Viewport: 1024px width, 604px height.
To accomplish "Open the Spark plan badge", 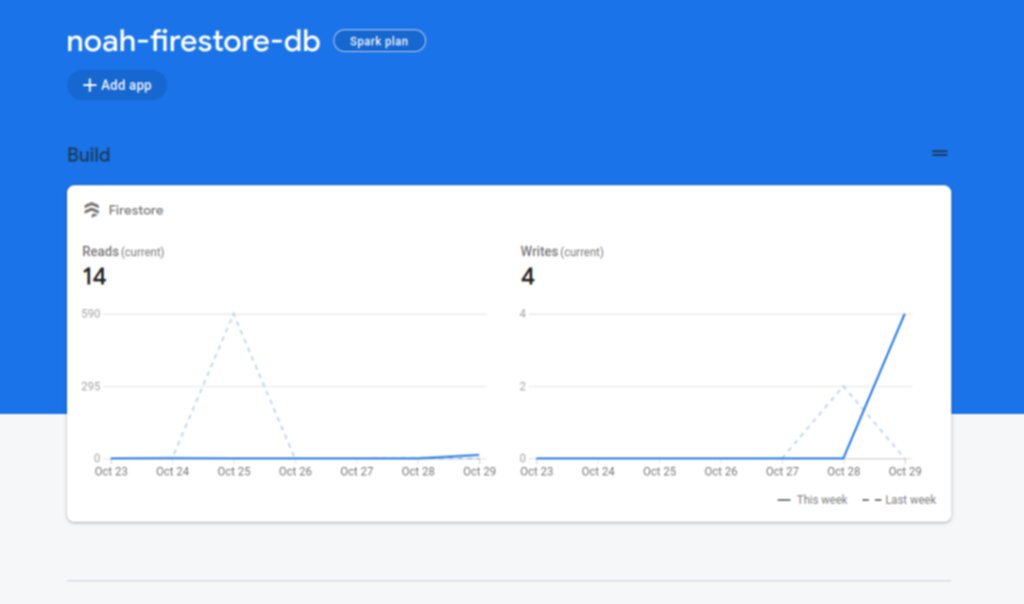I will 379,41.
